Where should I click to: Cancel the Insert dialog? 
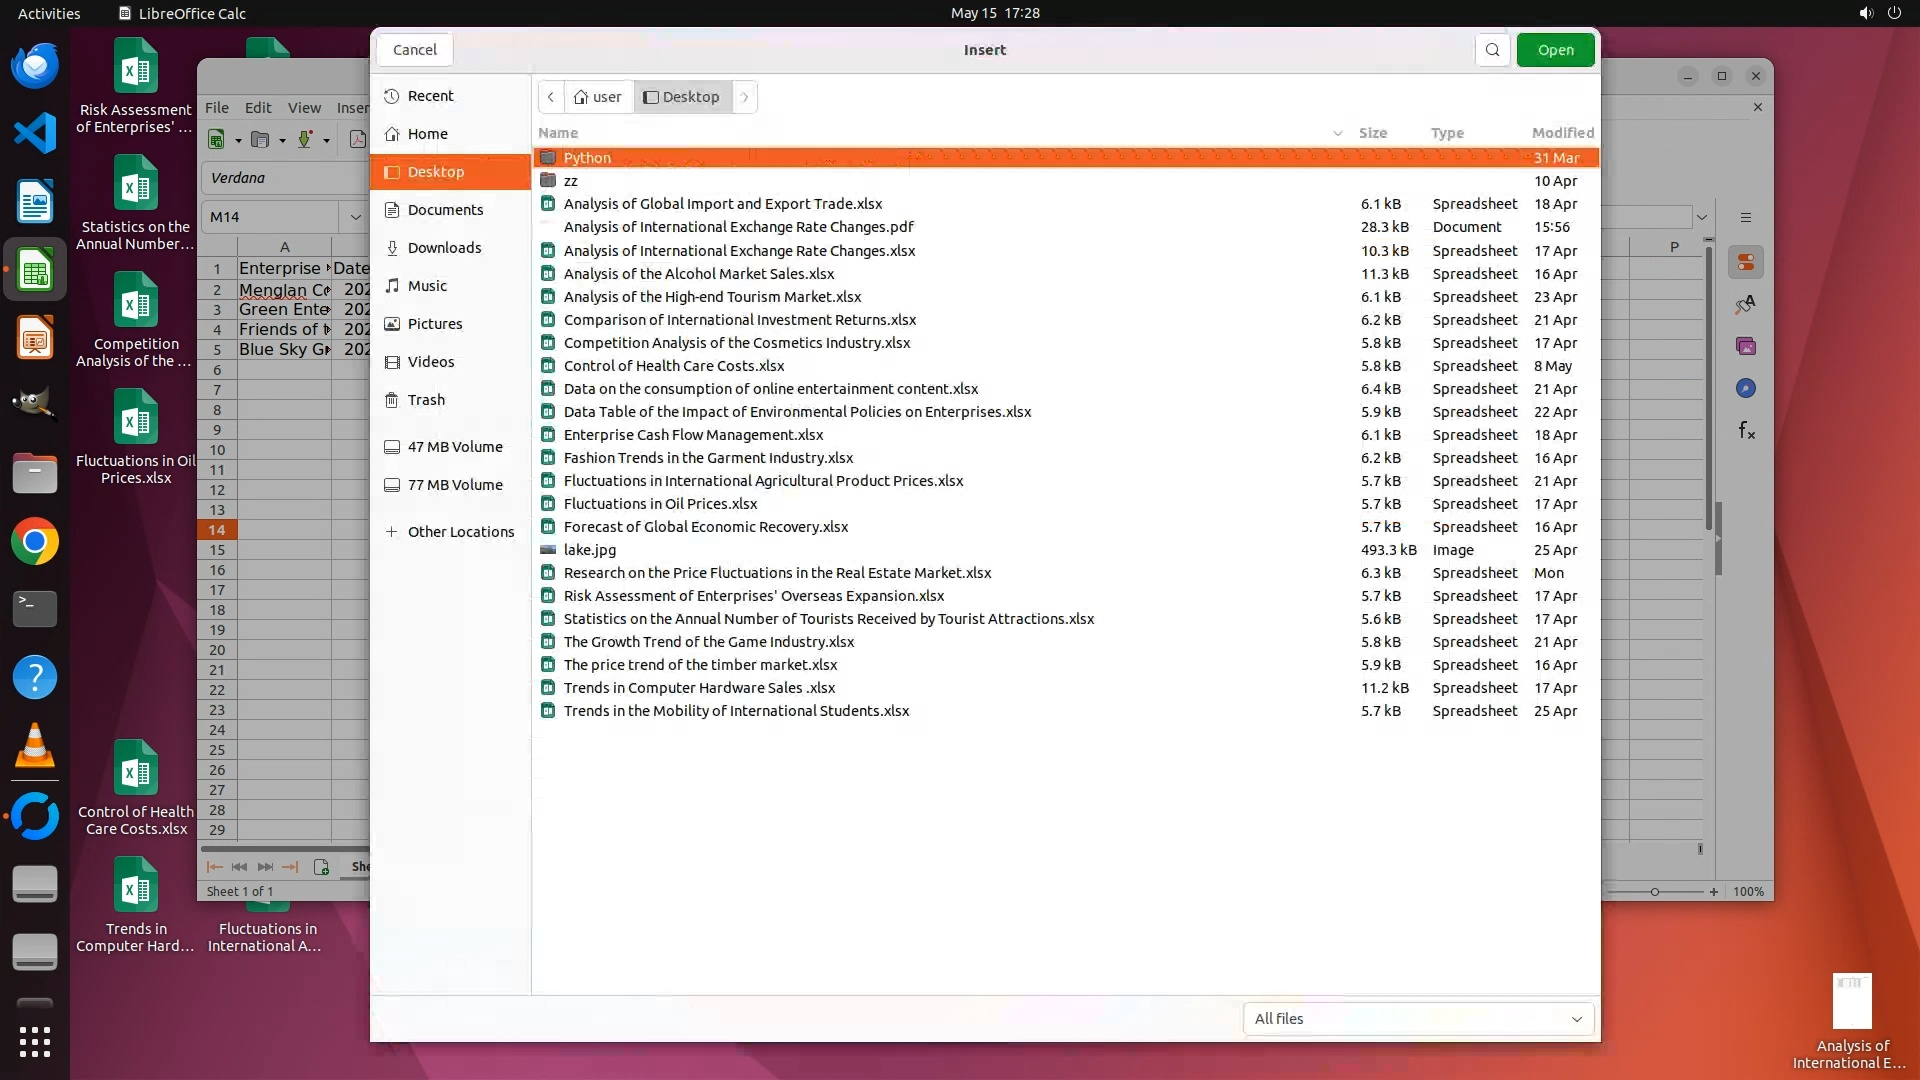tap(414, 50)
